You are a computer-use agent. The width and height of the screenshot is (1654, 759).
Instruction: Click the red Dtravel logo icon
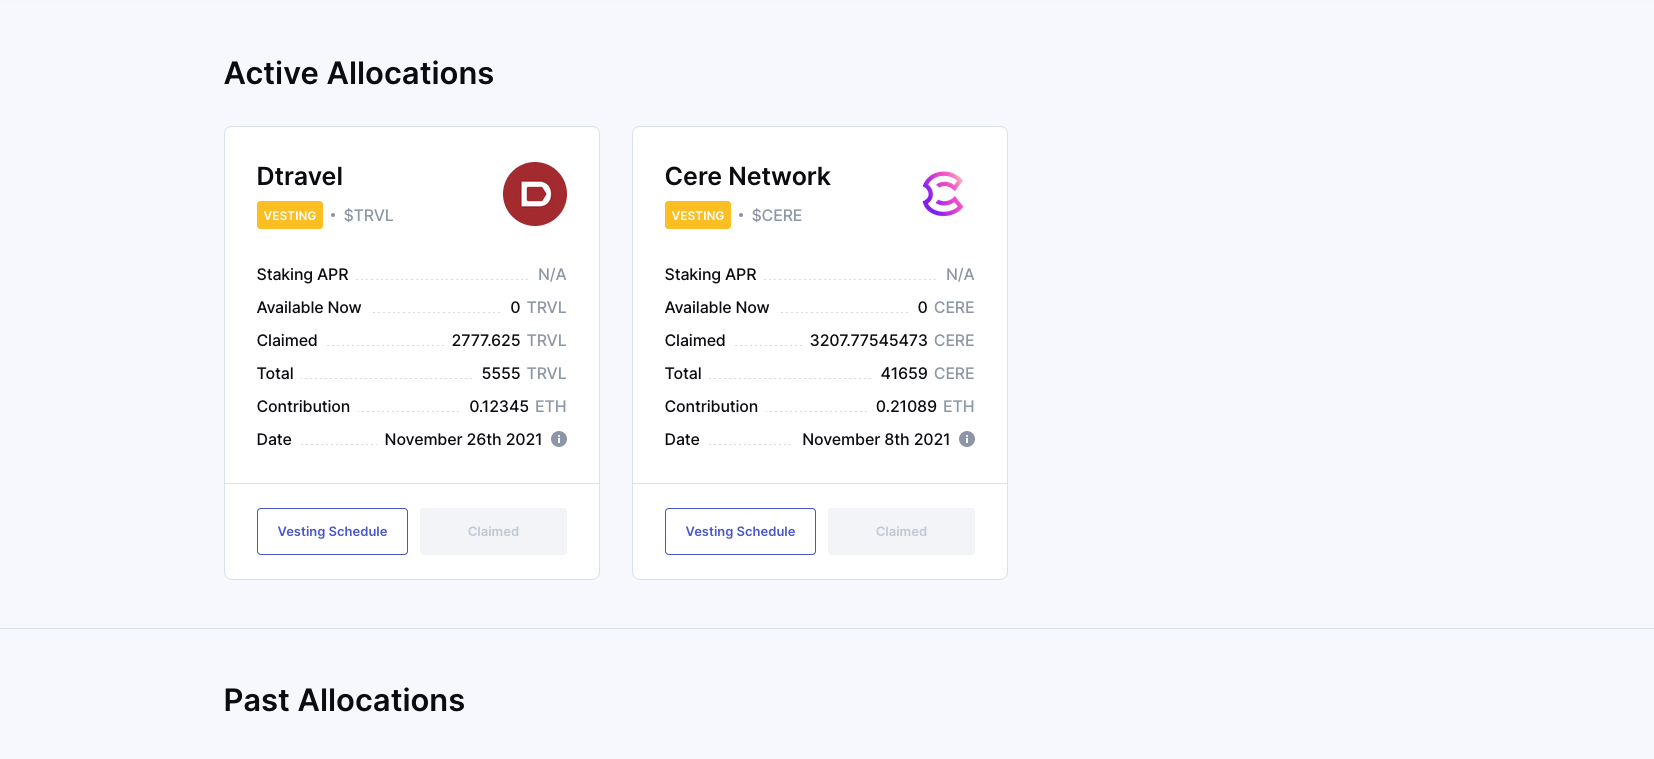pos(534,194)
